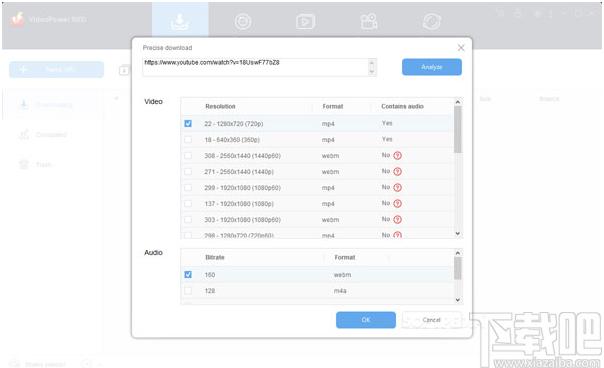Confirm with the OK button
Screen dimensions: 604x368
point(366,320)
